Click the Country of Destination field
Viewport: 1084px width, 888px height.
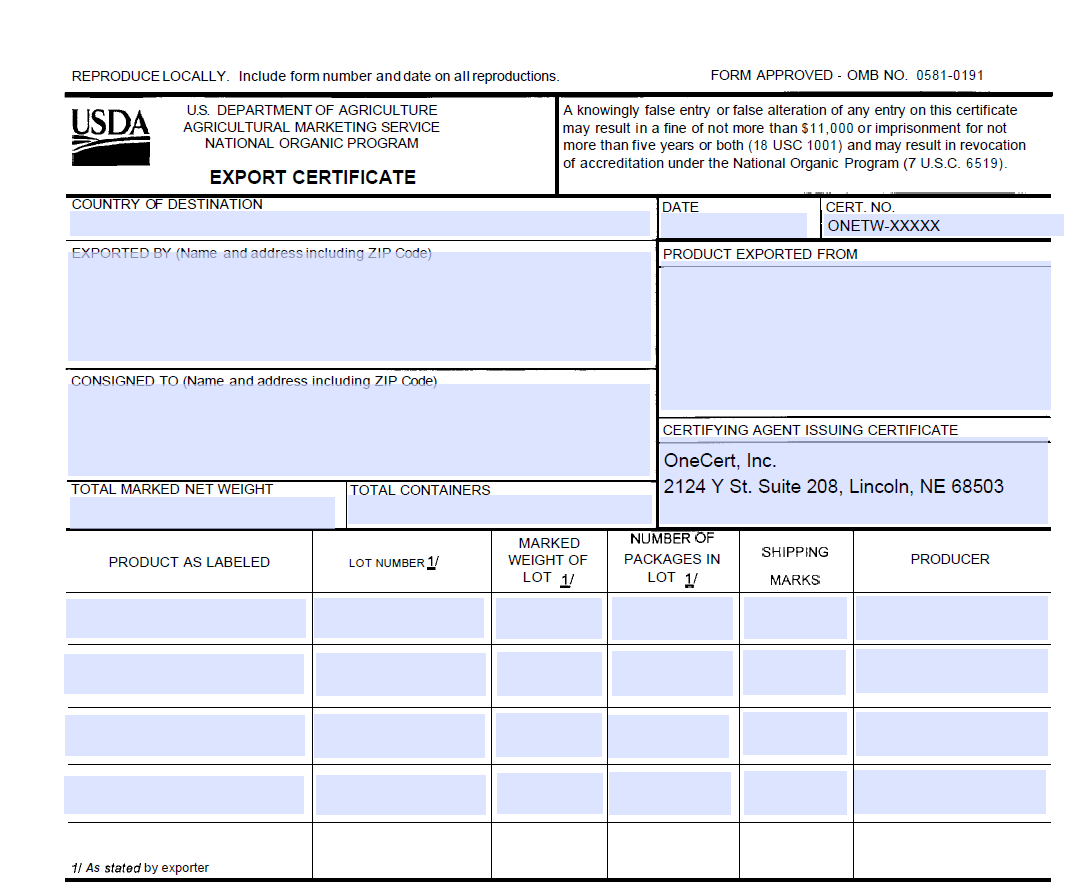(358, 222)
